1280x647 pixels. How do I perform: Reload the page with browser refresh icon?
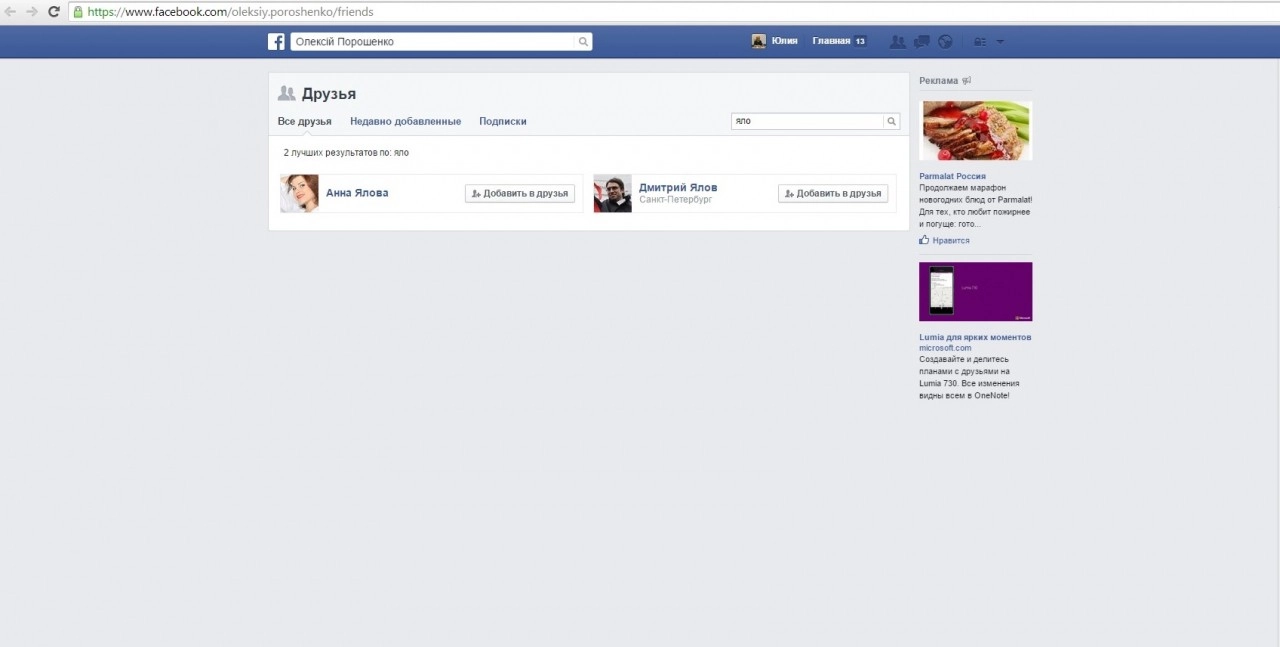tap(54, 12)
